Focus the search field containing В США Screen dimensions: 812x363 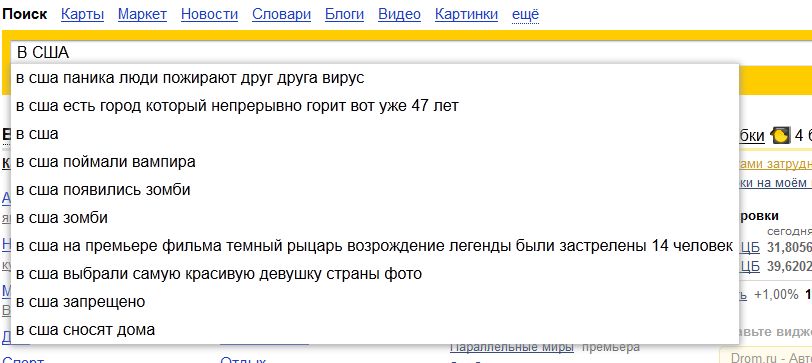pyautogui.click(x=411, y=52)
